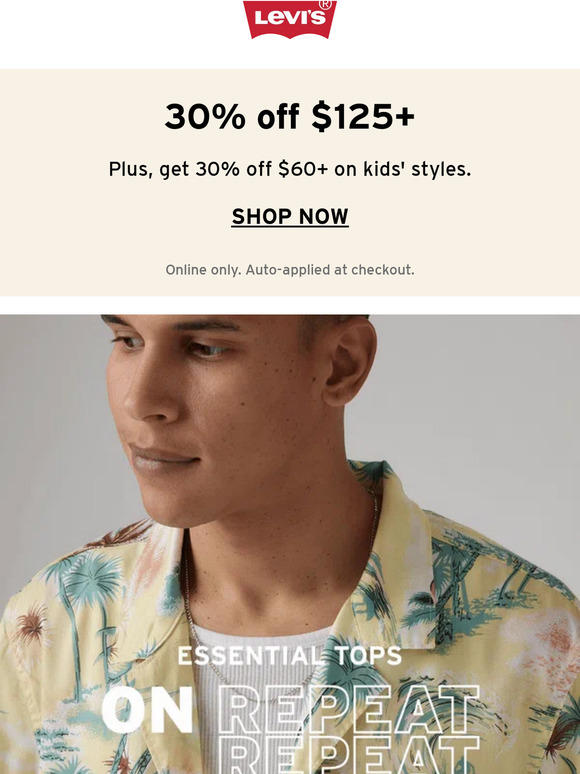Click the second outlined REPEAT word at bottom
Screen dimensions: 580x774
click(x=350, y=755)
